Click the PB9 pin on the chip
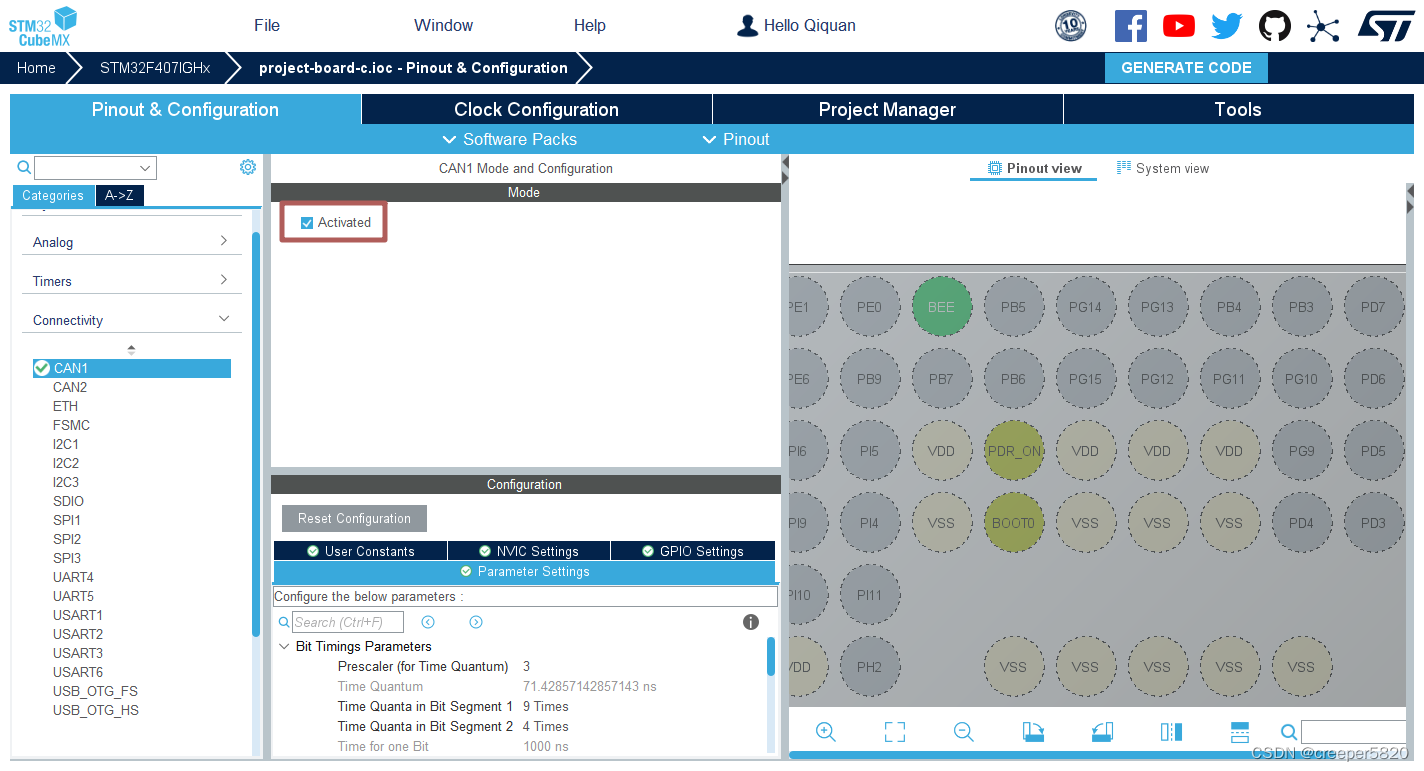The height and width of the screenshot is (771, 1424). pyautogui.click(x=869, y=379)
